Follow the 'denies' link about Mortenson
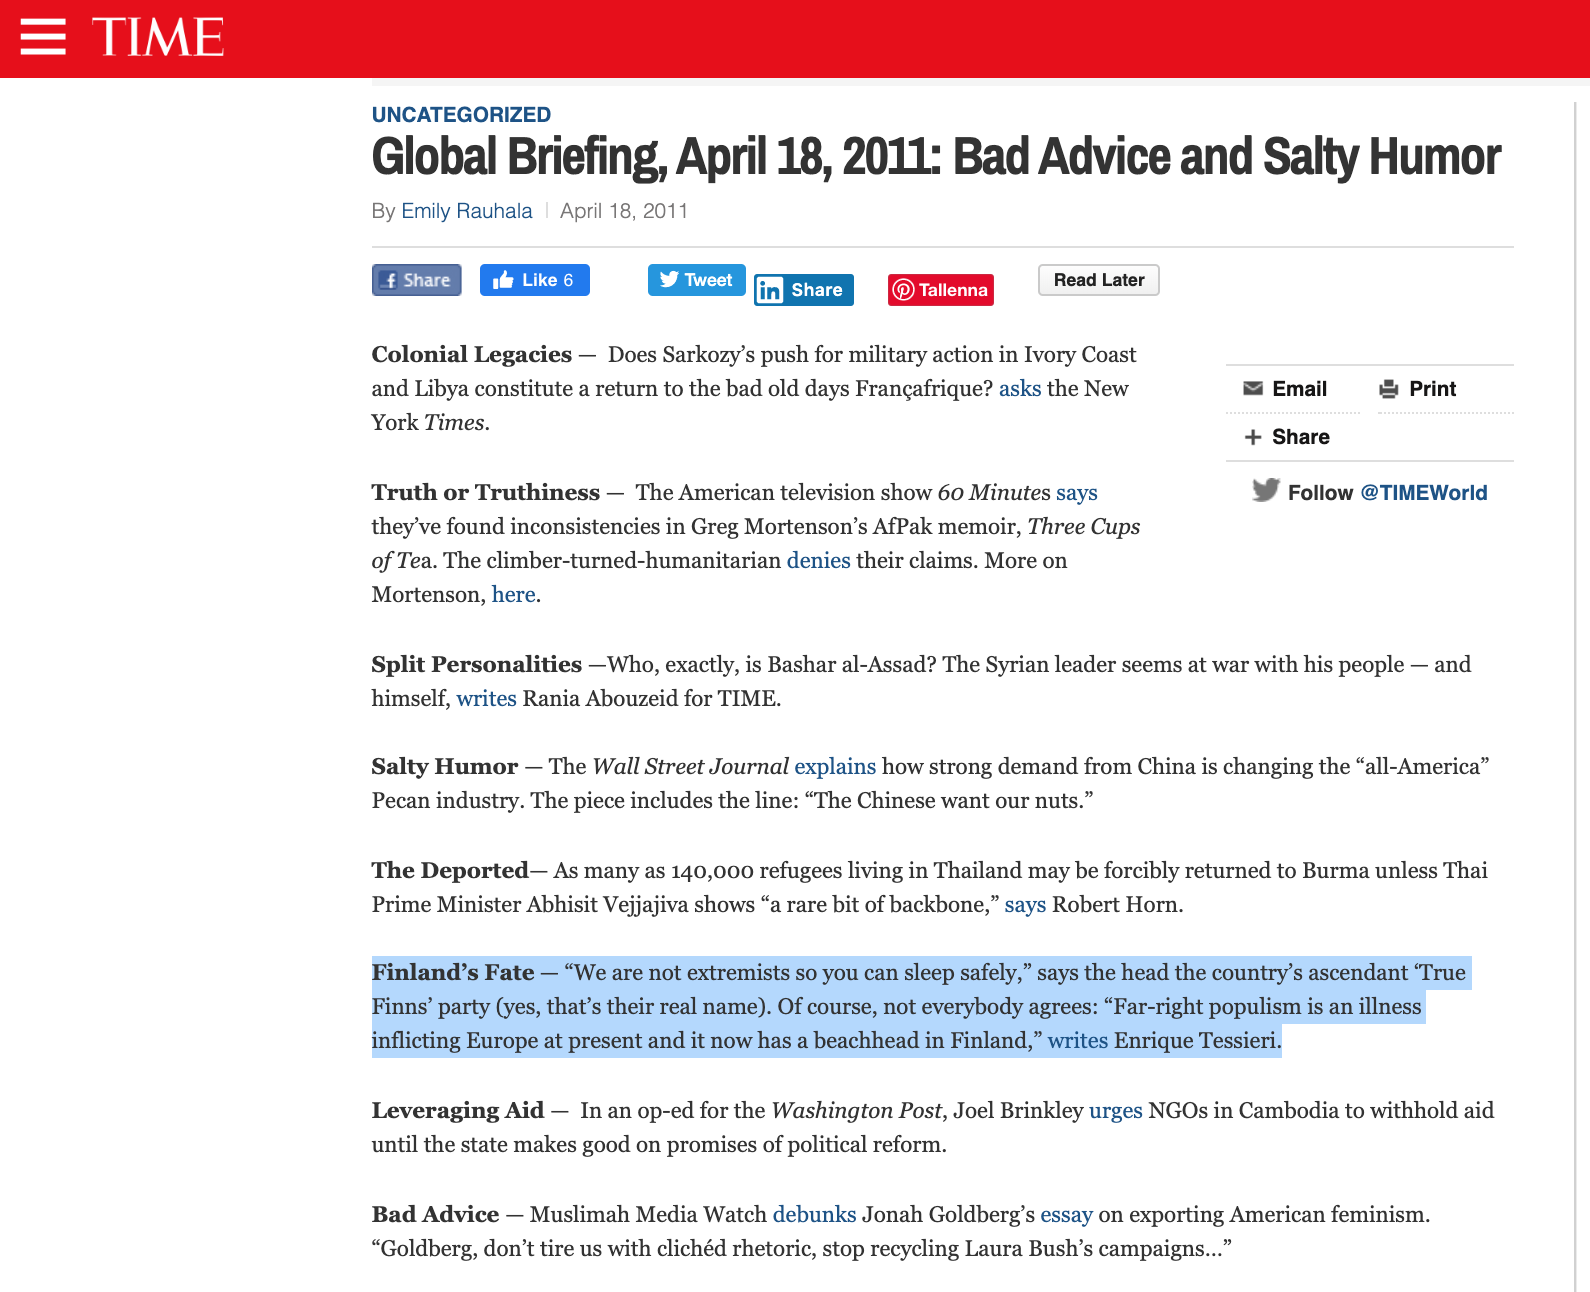 pos(818,560)
